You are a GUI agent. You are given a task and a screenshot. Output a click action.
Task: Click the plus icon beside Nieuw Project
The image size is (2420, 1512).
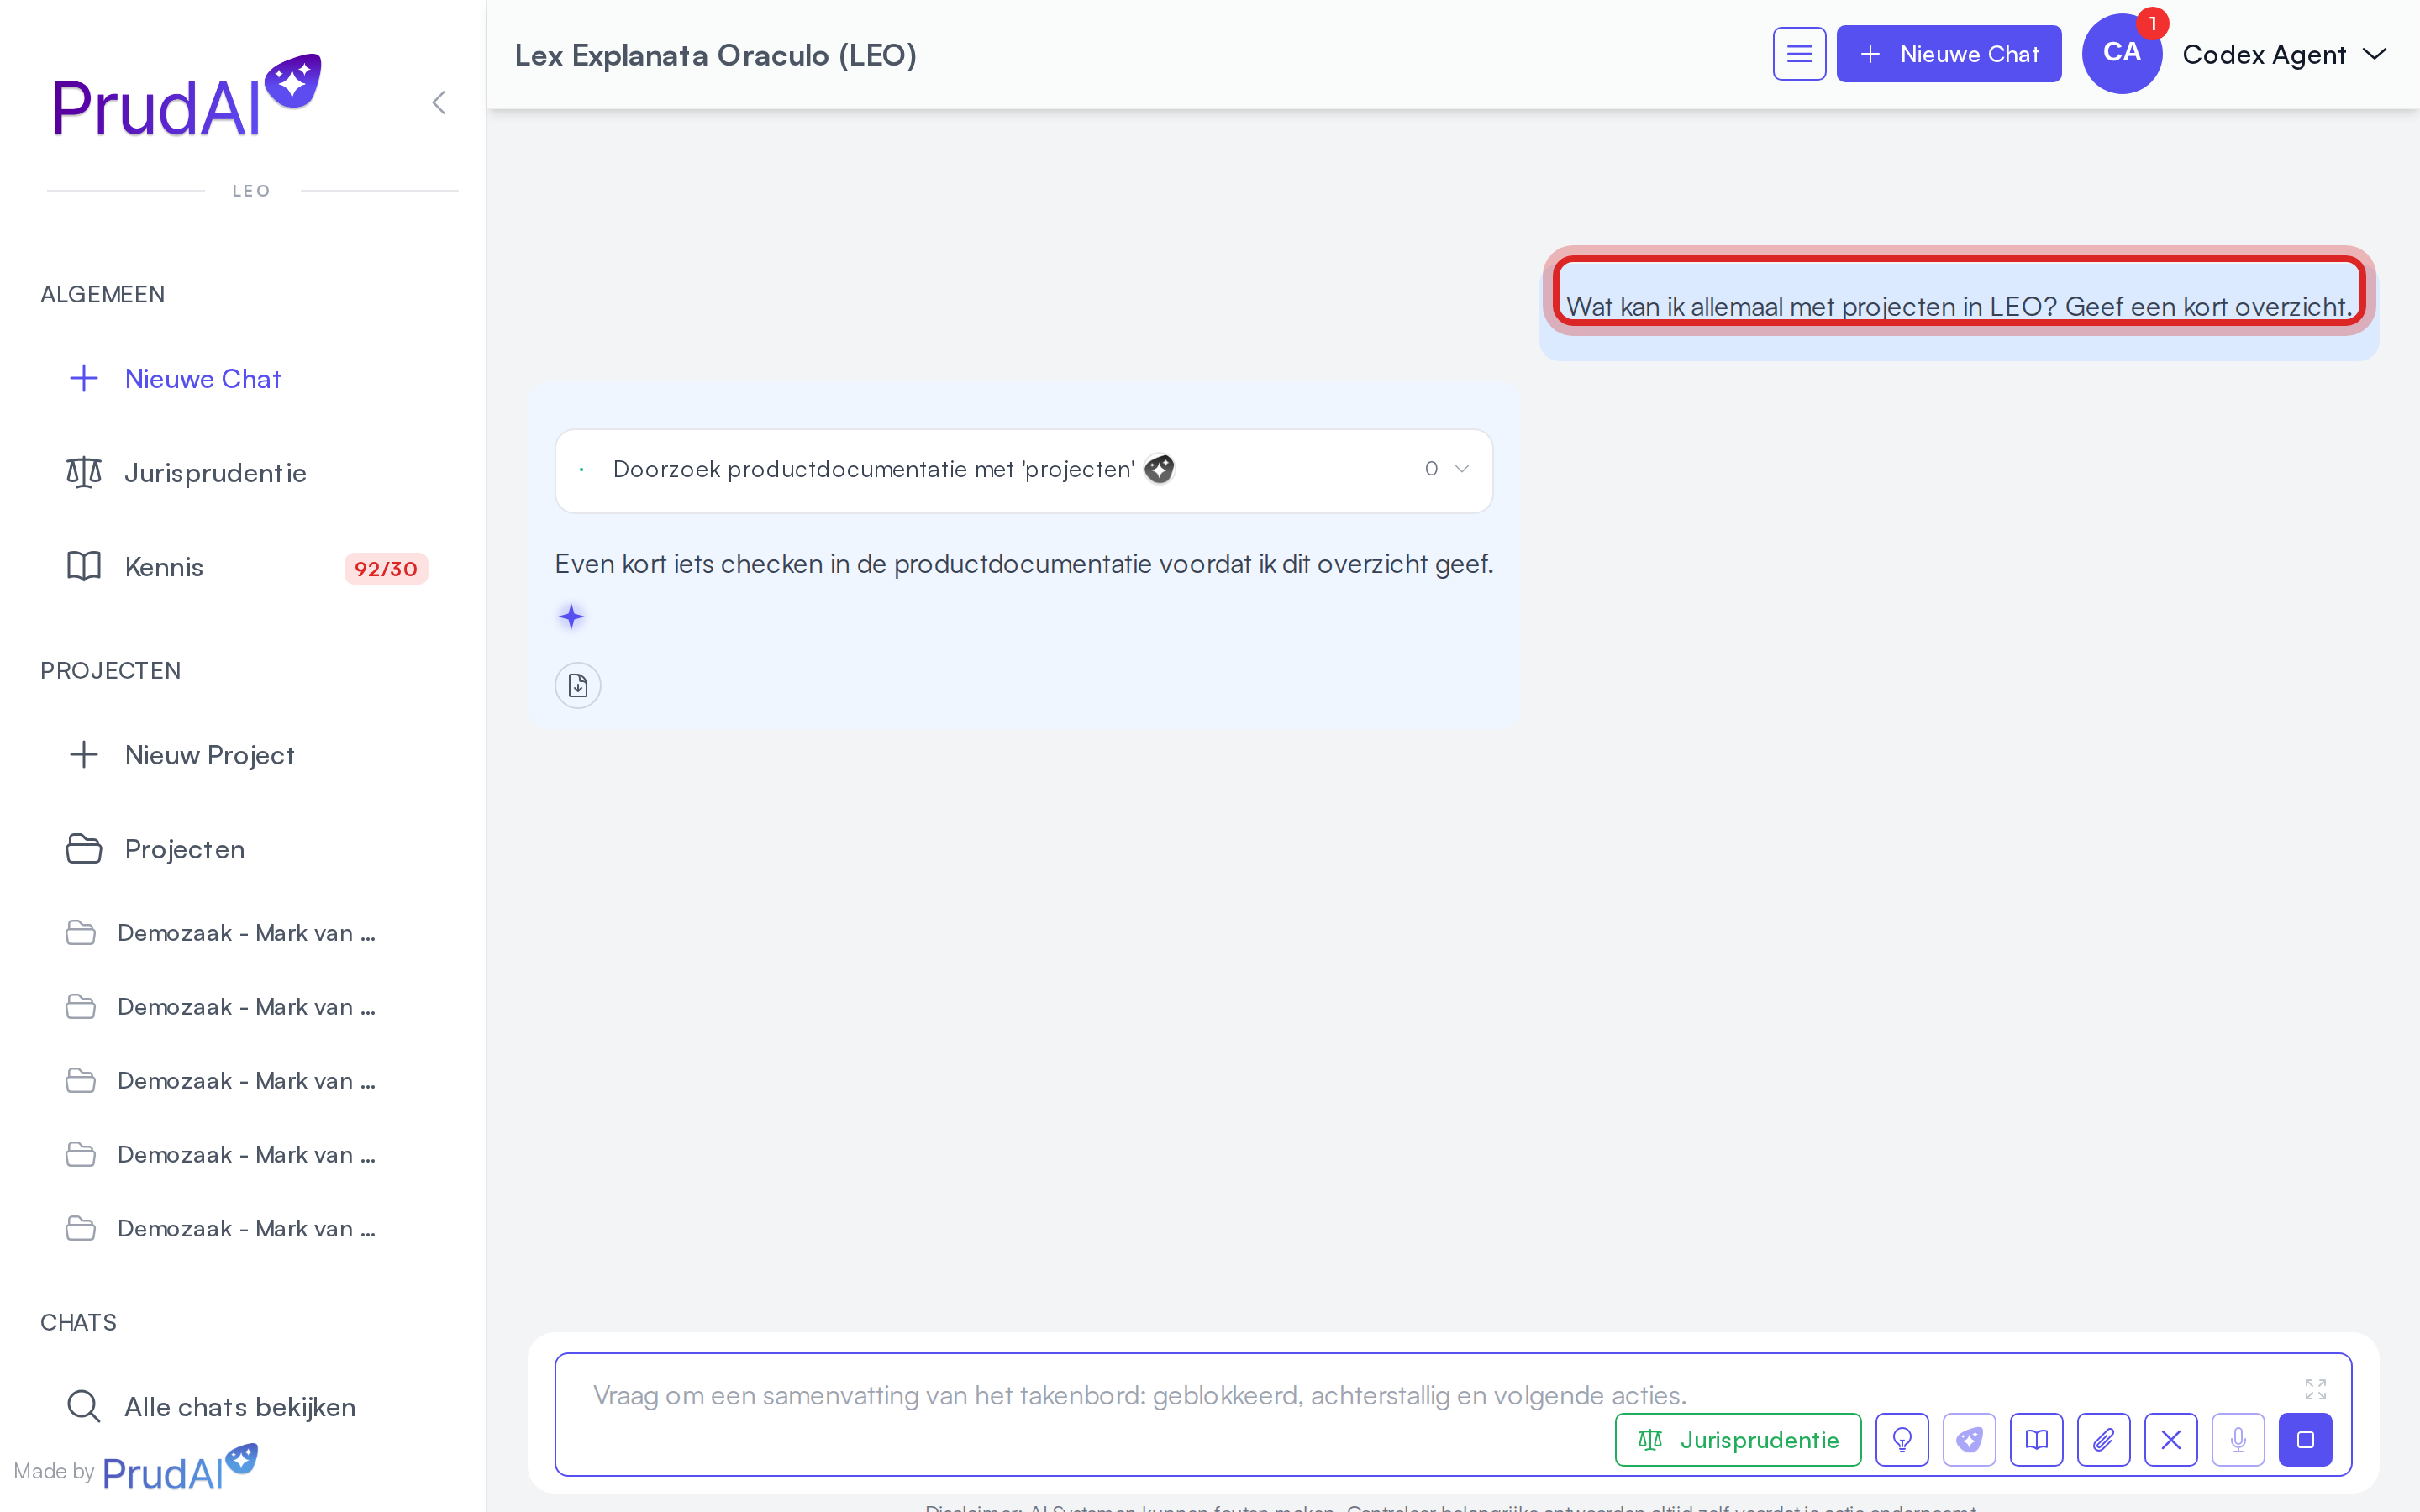click(x=84, y=754)
